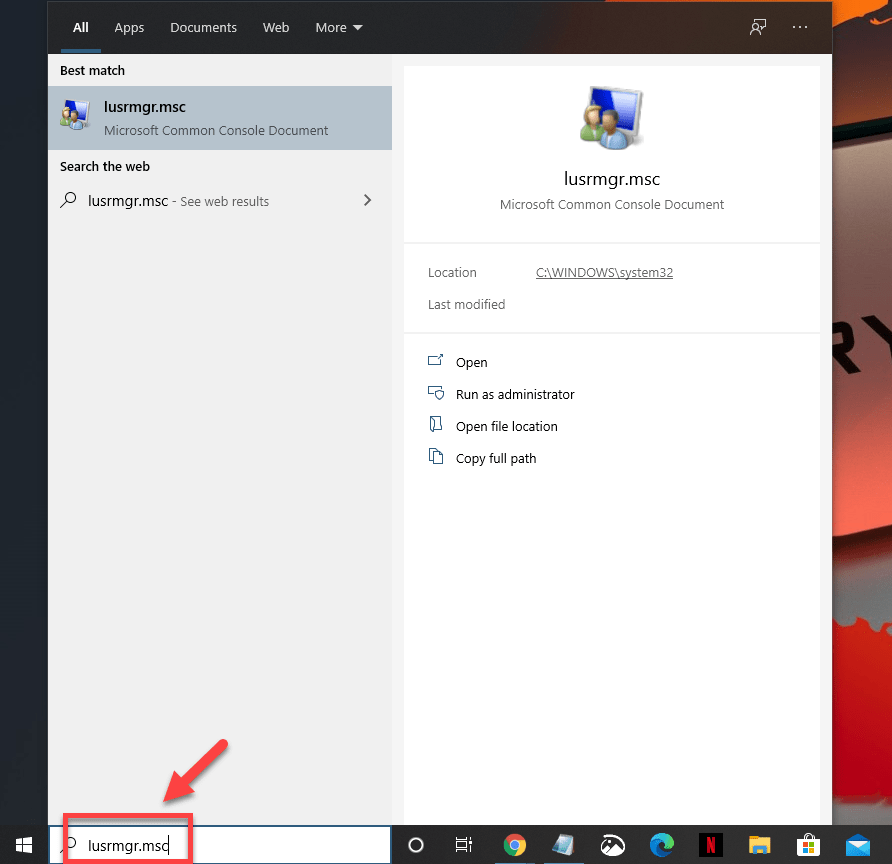Screen dimensions: 892x864
Task: Open the Windows Start button
Action: (x=24, y=845)
